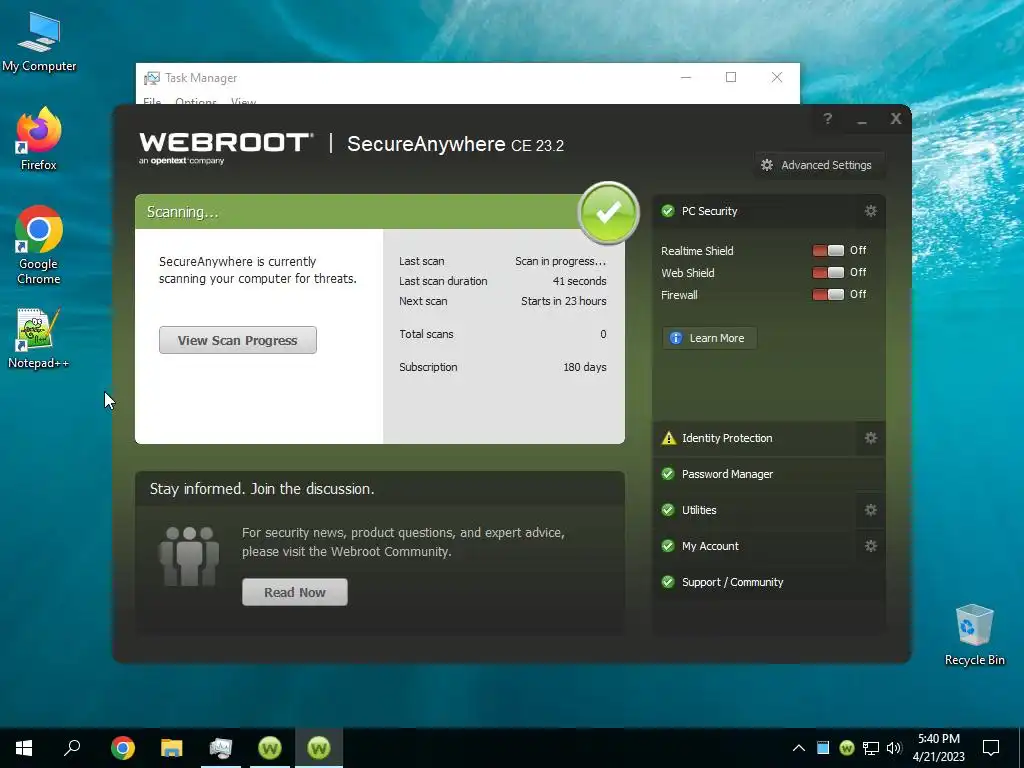Click the '41 seconds' scan duration value
The image size is (1024, 768).
[579, 281]
